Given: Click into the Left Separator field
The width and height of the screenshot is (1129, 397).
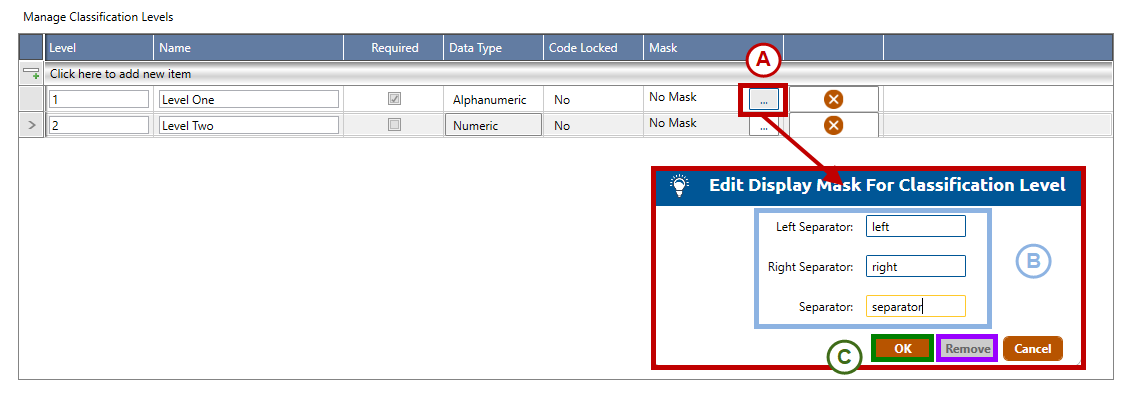Looking at the screenshot, I should pyautogui.click(x=915, y=226).
